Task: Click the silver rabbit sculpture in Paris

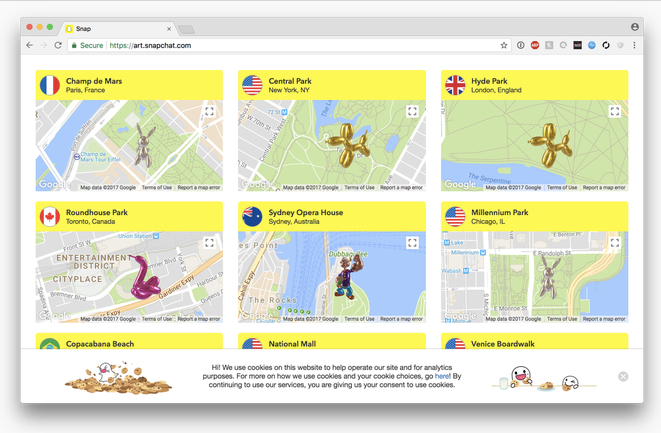Action: coord(143,145)
